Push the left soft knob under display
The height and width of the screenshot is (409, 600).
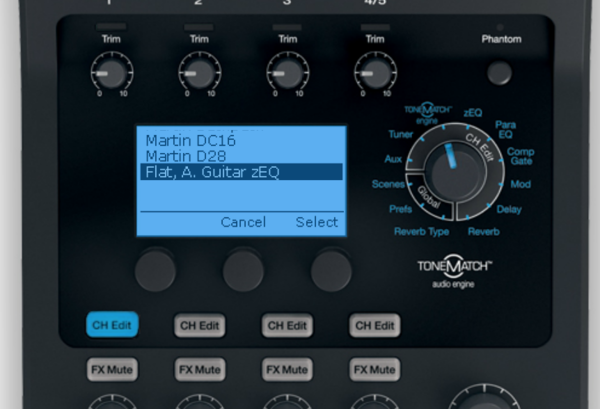click(x=155, y=270)
